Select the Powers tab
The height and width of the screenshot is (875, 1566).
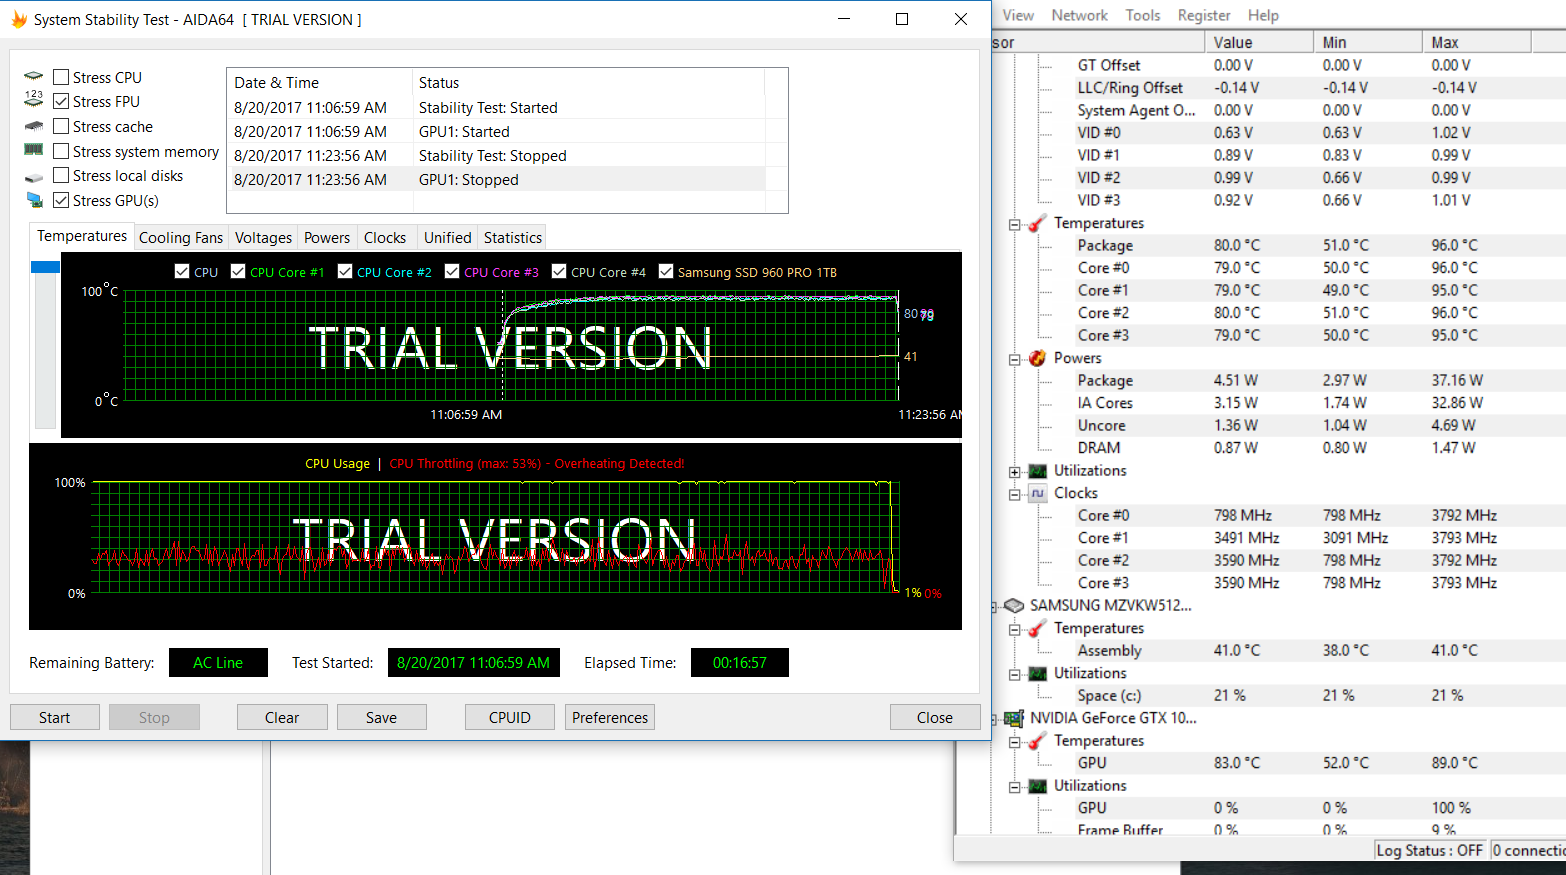[x=327, y=237]
